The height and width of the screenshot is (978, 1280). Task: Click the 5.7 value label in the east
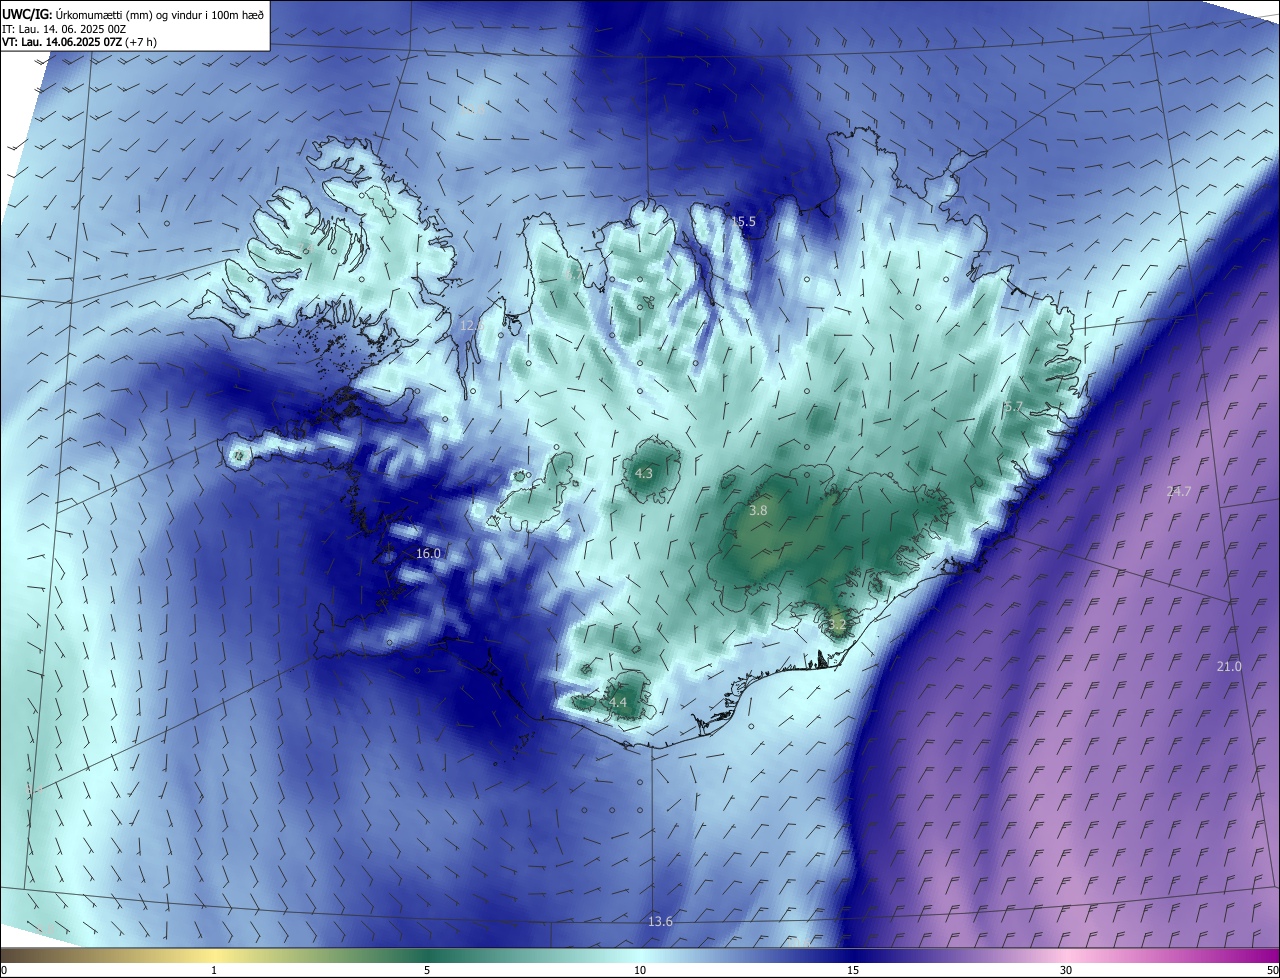(1013, 407)
